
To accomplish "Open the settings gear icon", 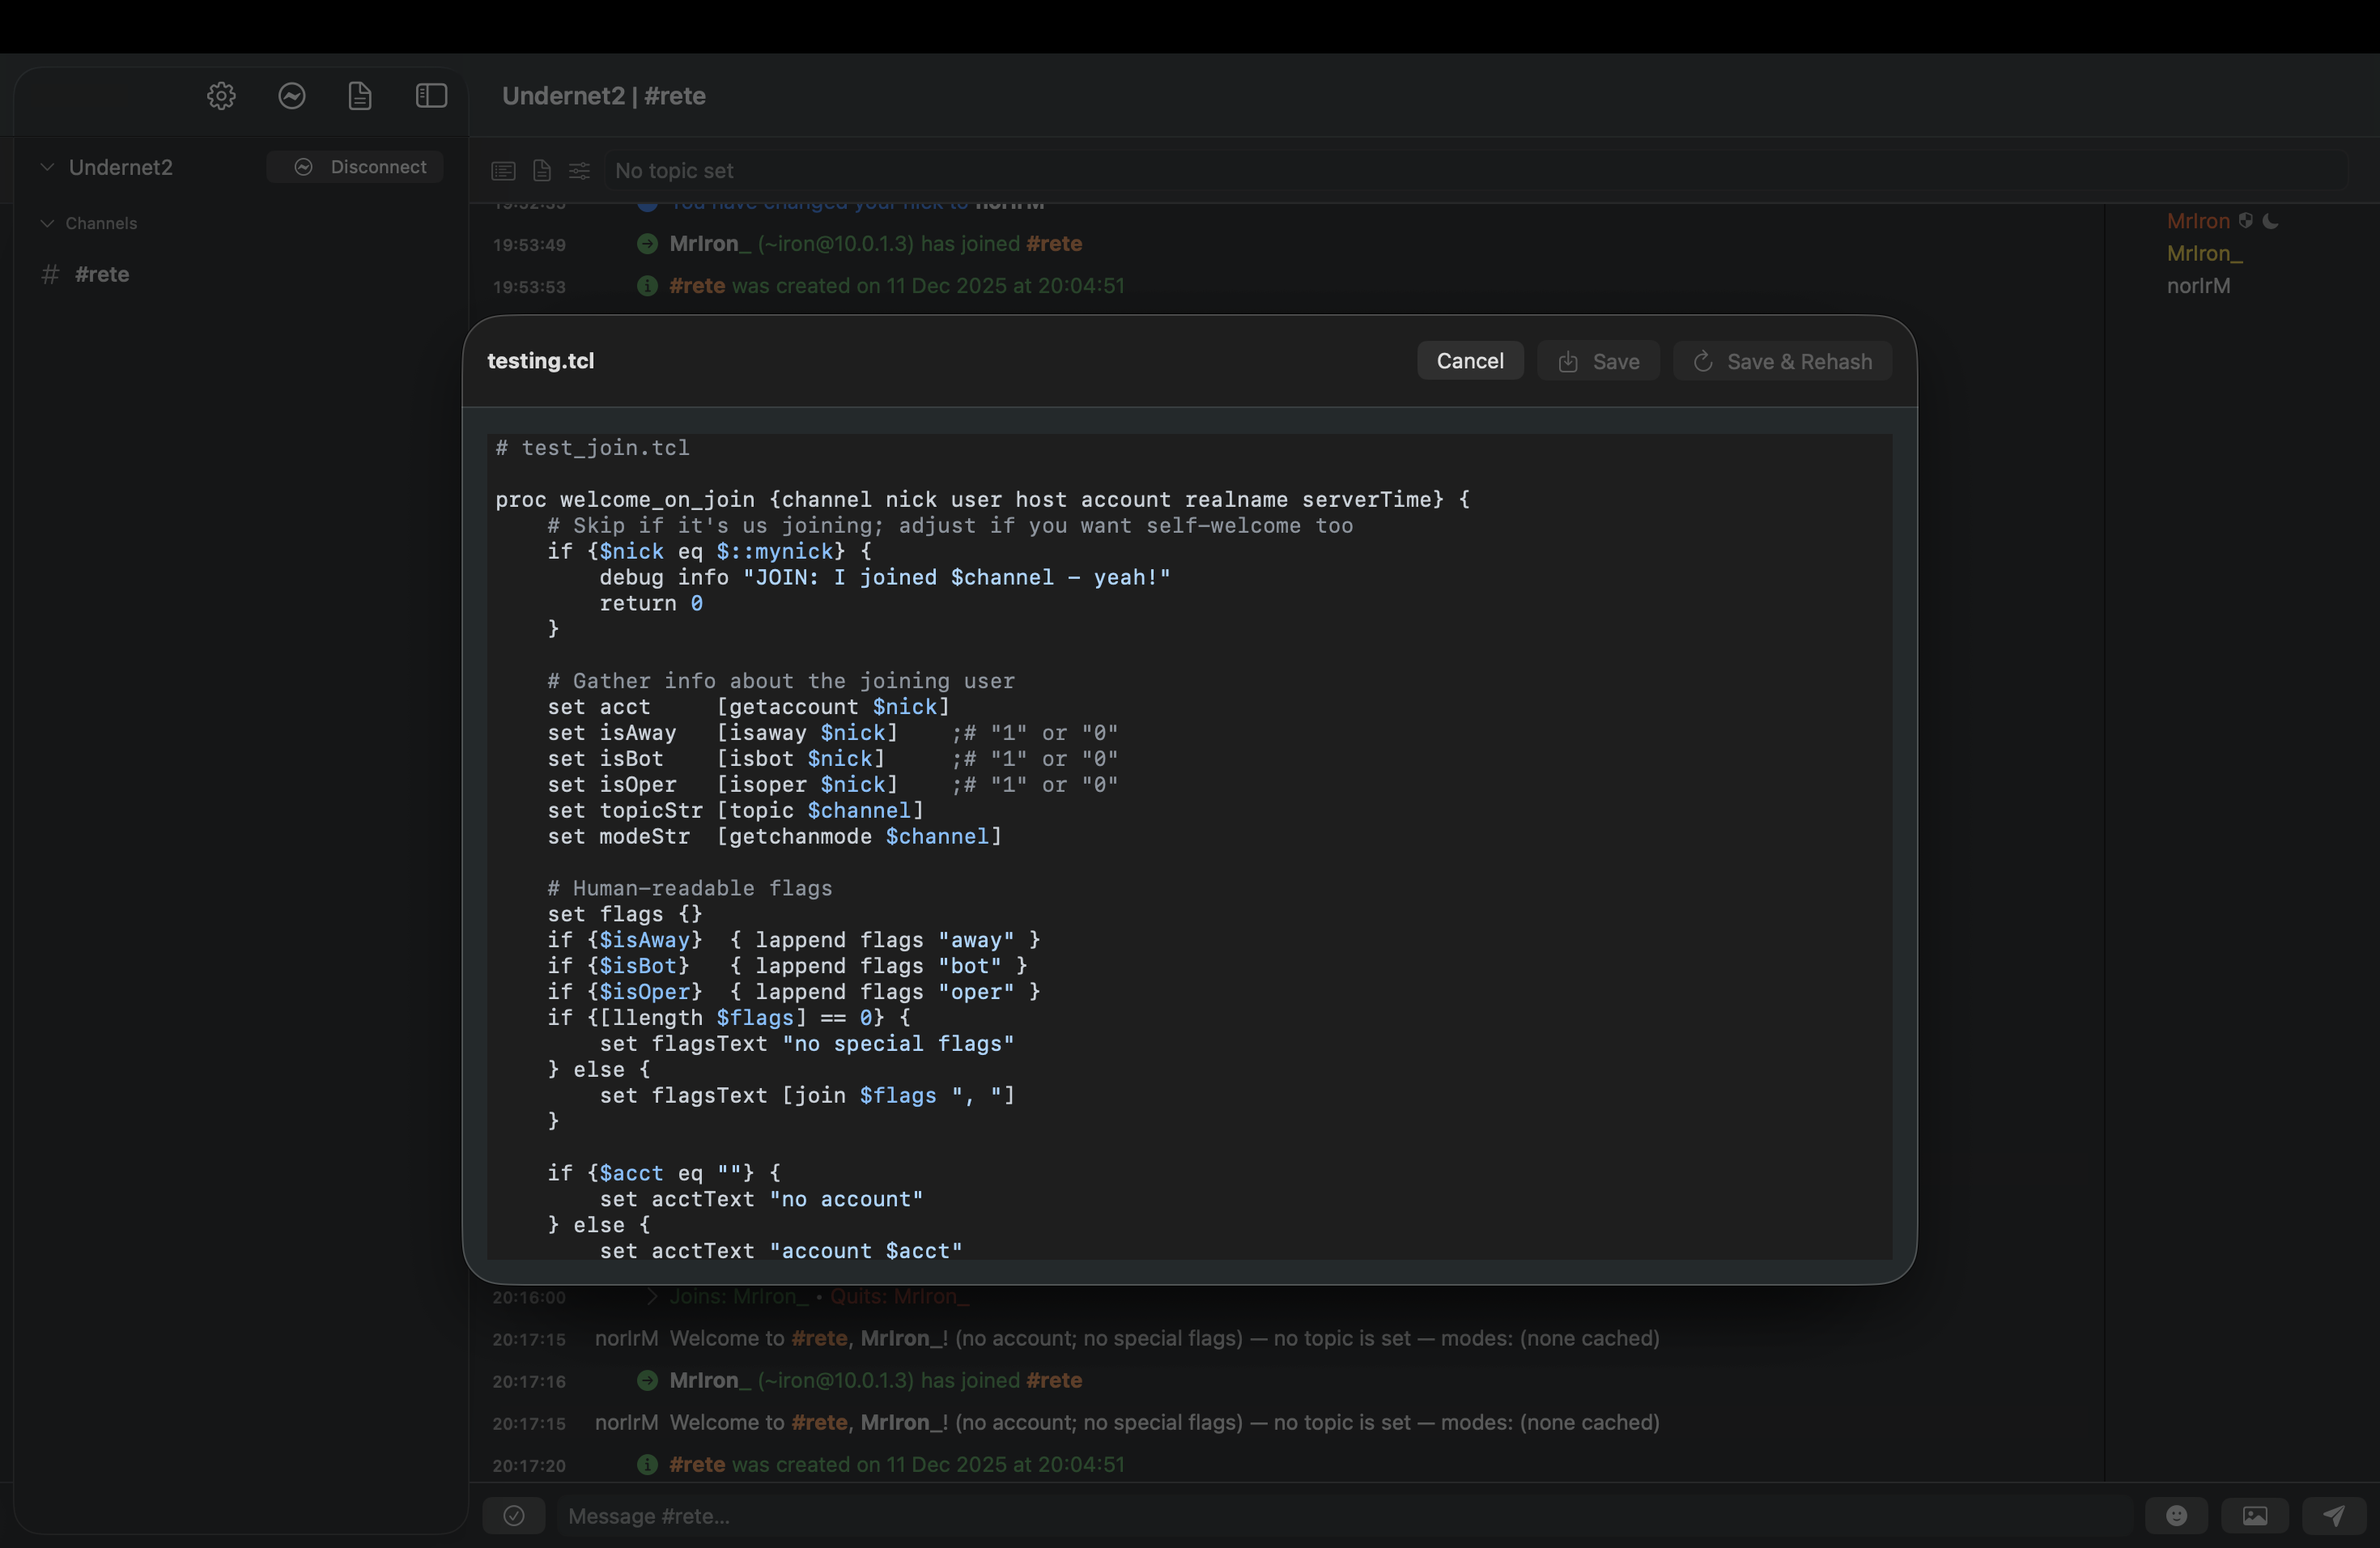I will 220,95.
